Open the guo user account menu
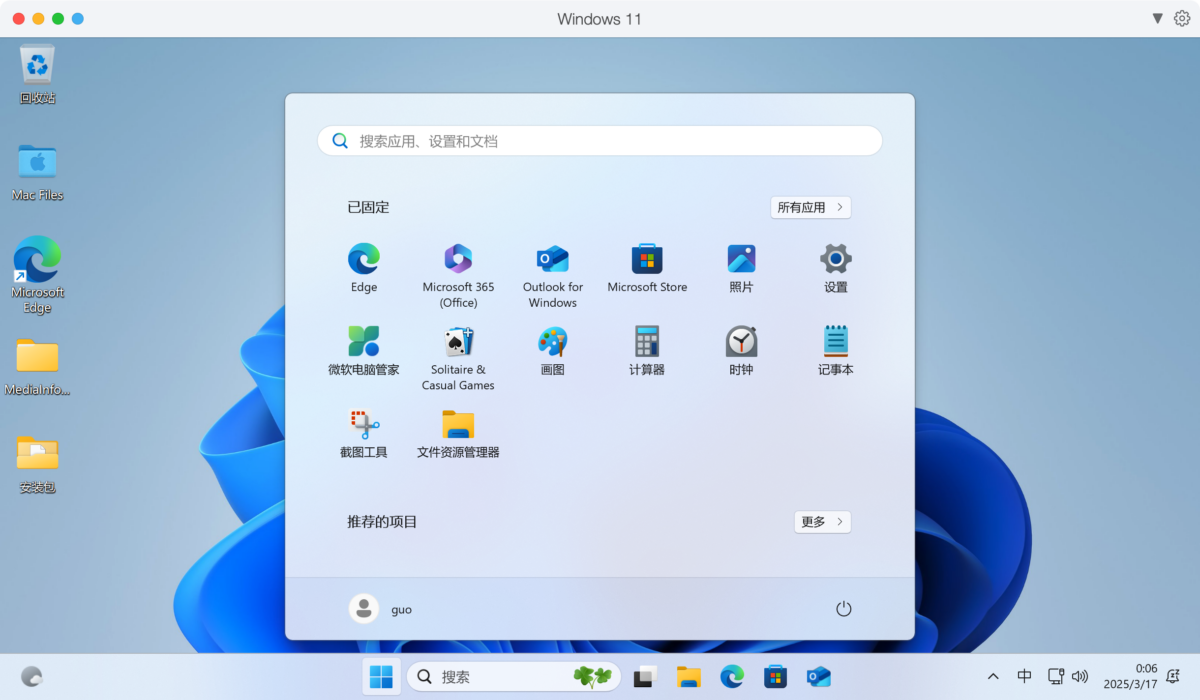The width and height of the screenshot is (1200, 700). pyautogui.click(x=381, y=608)
